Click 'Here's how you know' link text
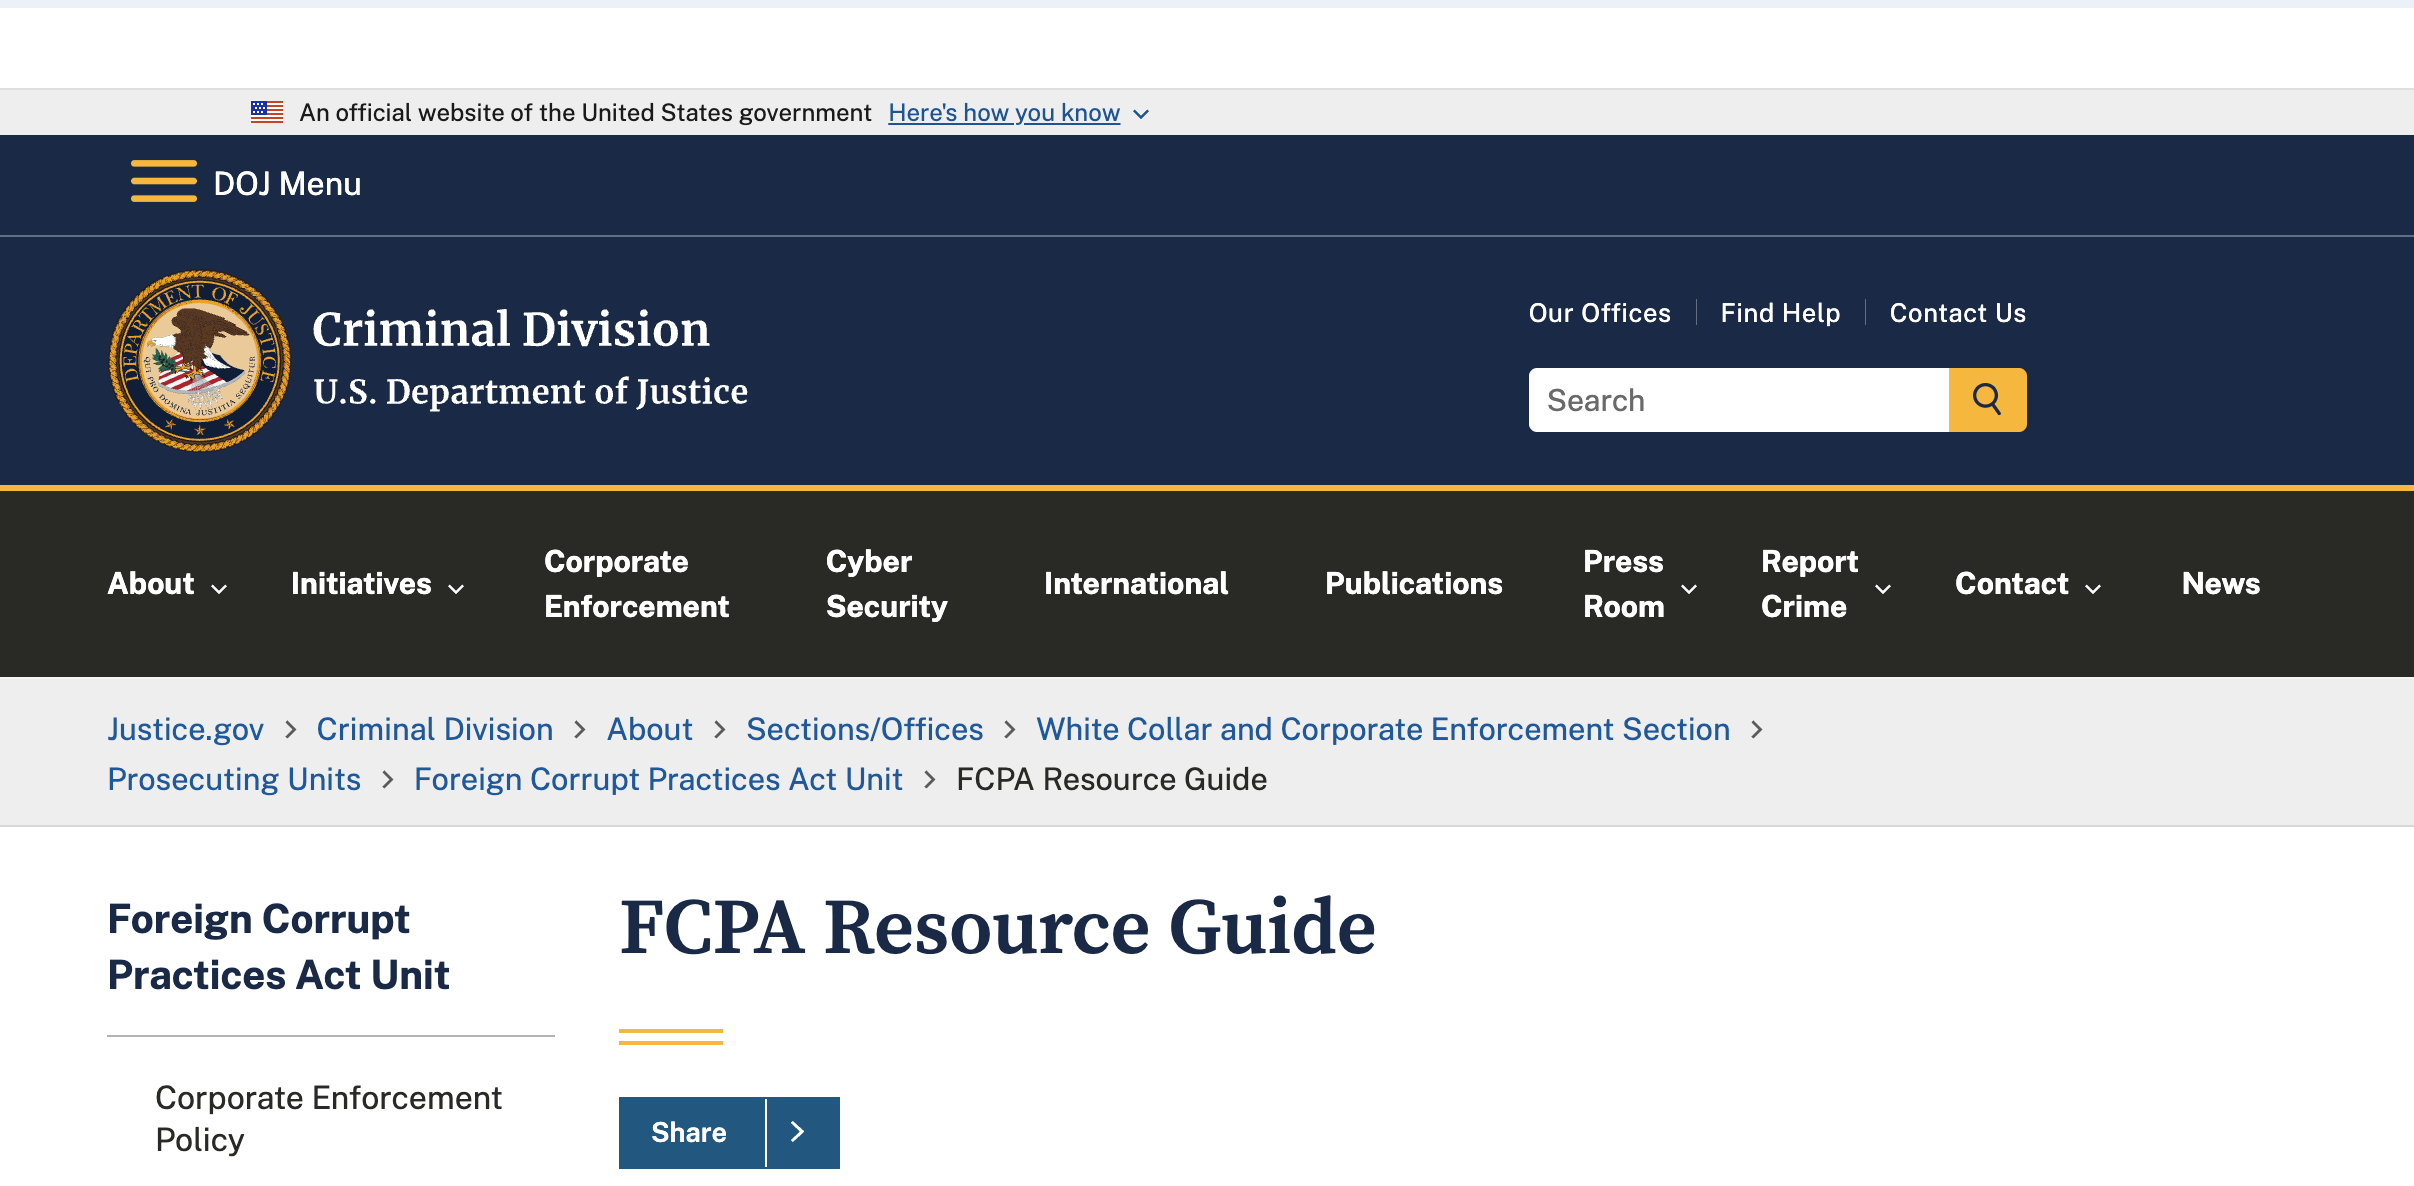The height and width of the screenshot is (1186, 2414). click(x=1004, y=113)
